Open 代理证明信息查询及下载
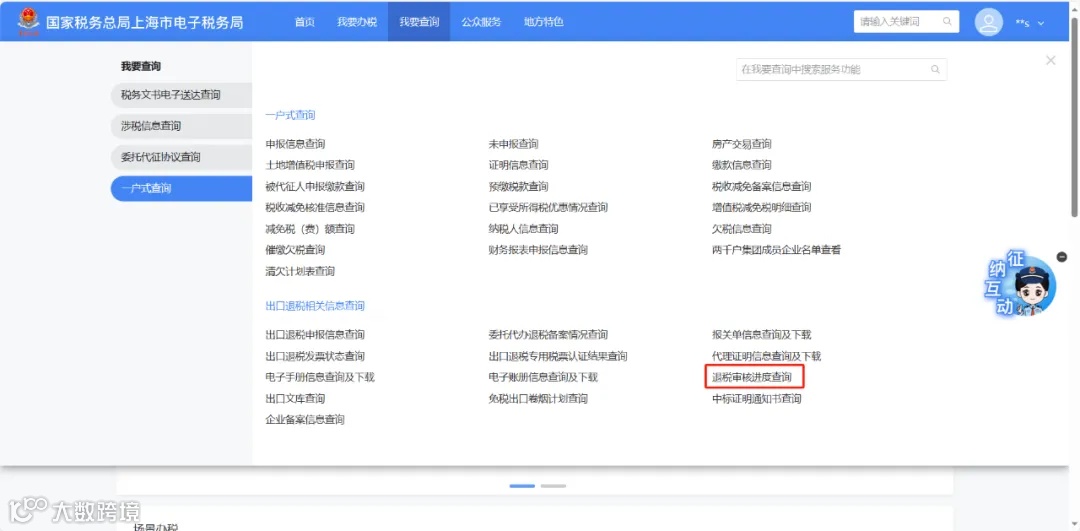Viewport: 1080px width, 531px height. click(x=767, y=356)
